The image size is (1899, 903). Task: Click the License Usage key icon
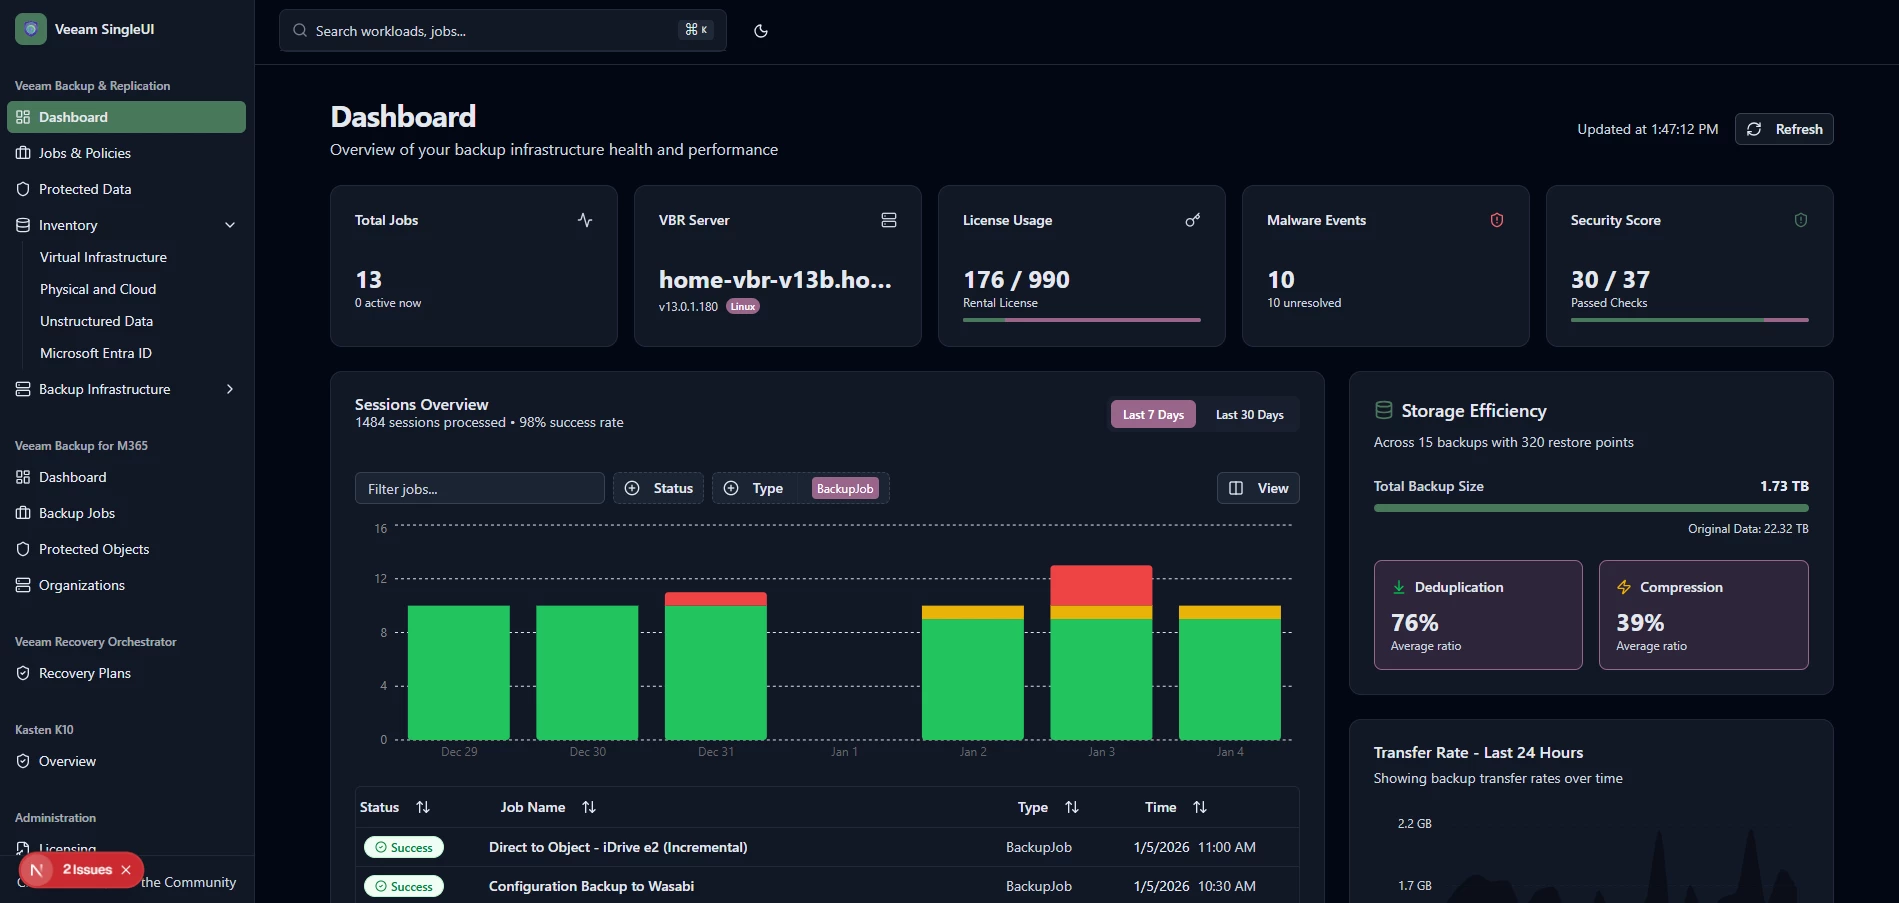click(x=1193, y=220)
